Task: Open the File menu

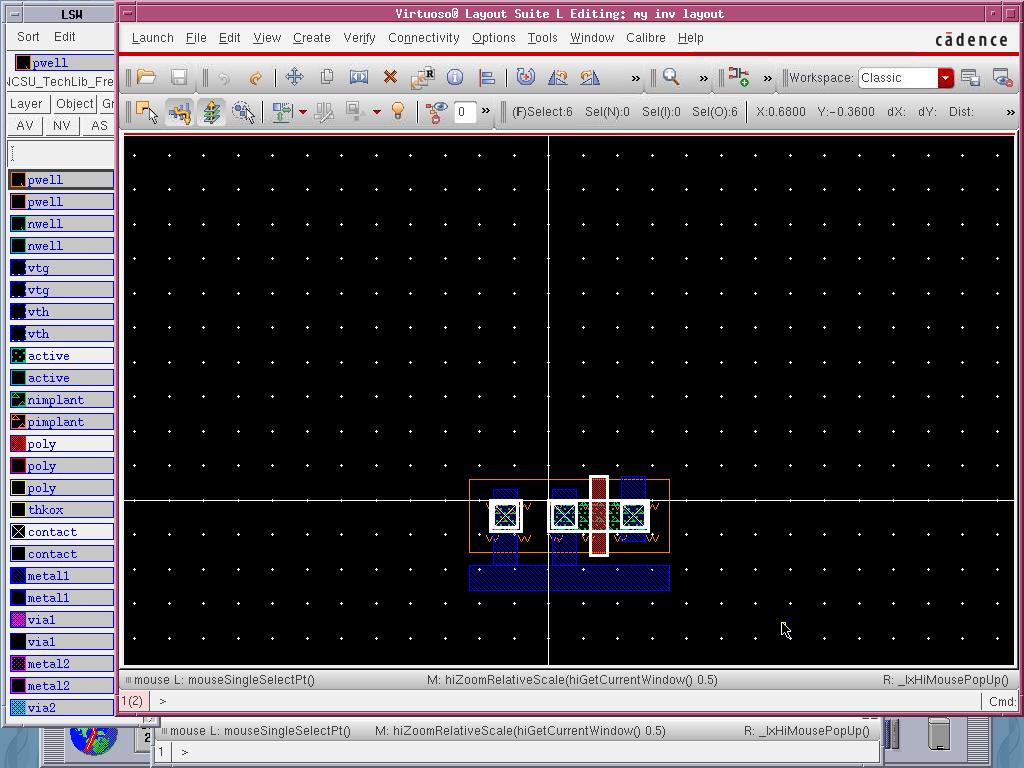Action: click(196, 38)
